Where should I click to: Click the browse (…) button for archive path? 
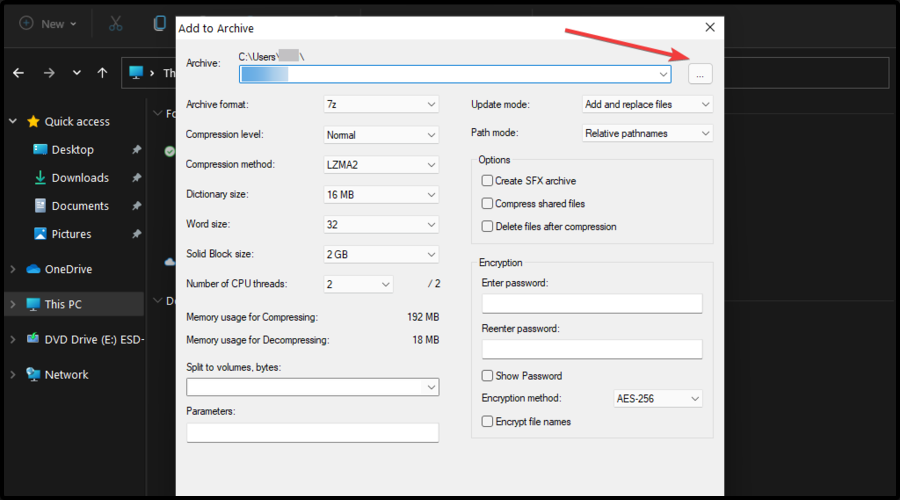(700, 74)
